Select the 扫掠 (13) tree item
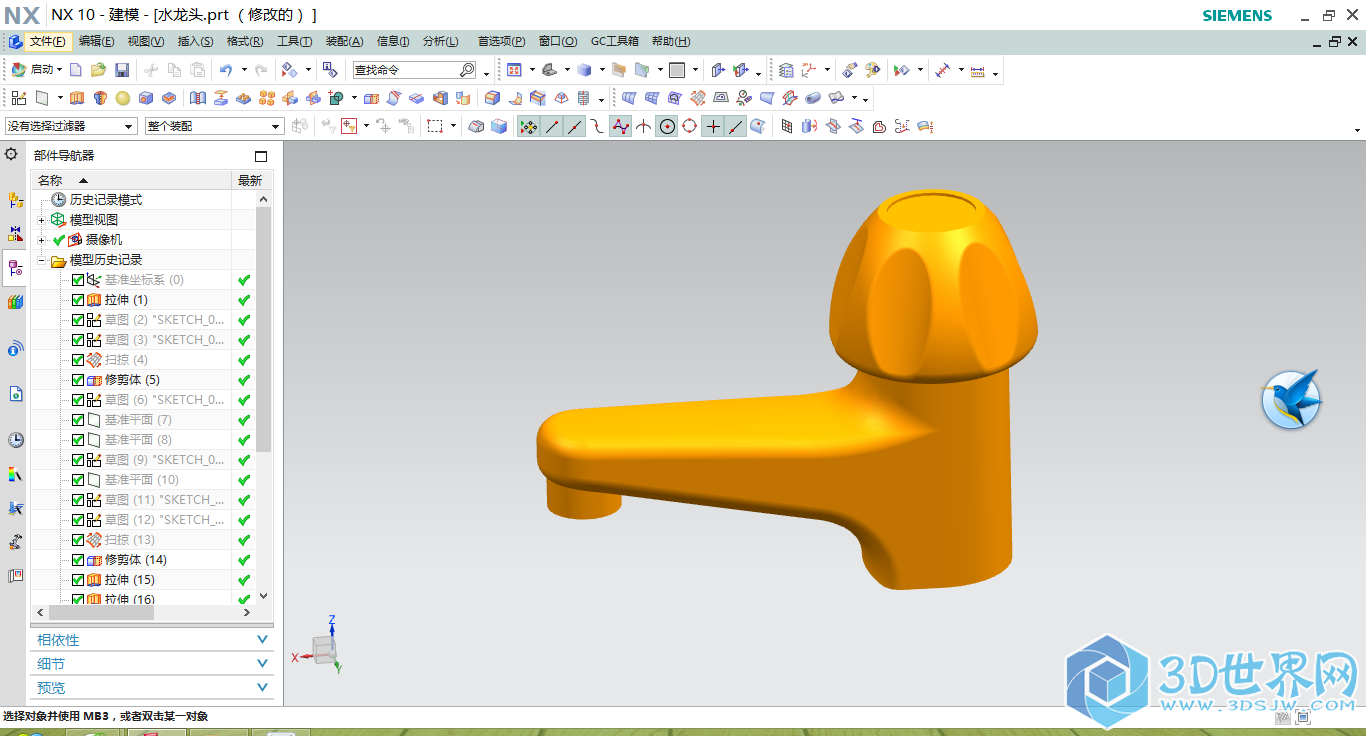The height and width of the screenshot is (736, 1366). click(x=130, y=540)
